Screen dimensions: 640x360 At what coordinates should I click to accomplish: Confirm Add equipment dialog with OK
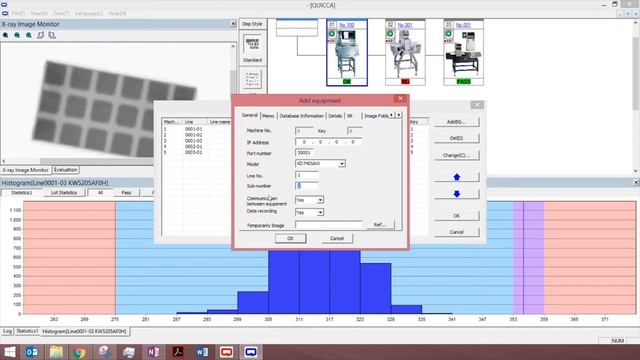click(x=290, y=238)
